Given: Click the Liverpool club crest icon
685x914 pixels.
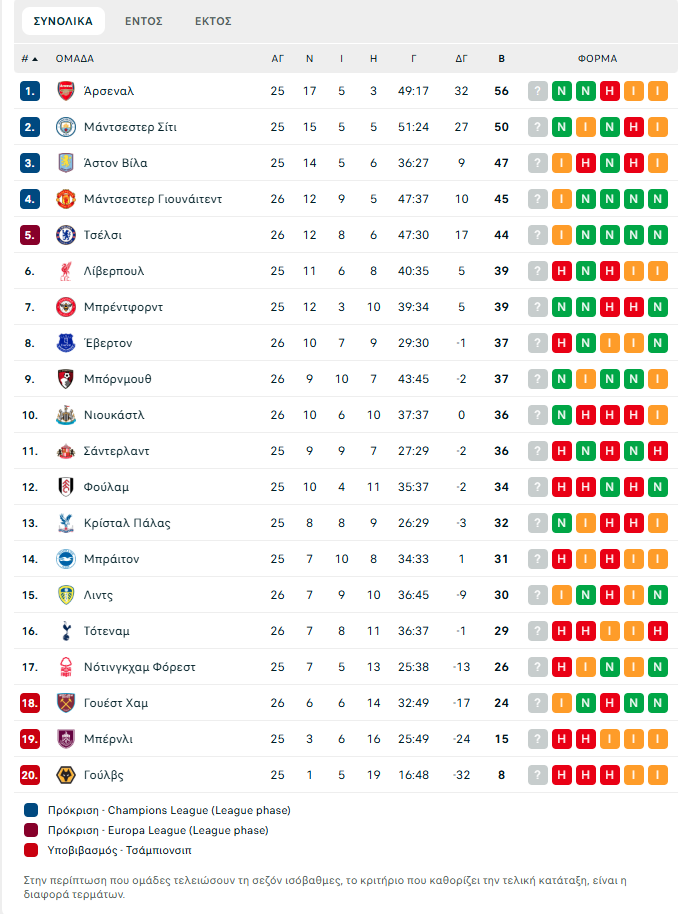Looking at the screenshot, I should coord(66,271).
